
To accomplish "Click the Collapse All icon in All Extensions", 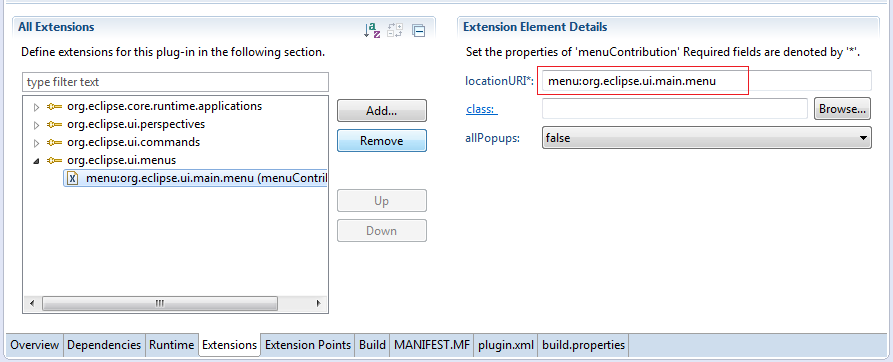I will tap(419, 31).
